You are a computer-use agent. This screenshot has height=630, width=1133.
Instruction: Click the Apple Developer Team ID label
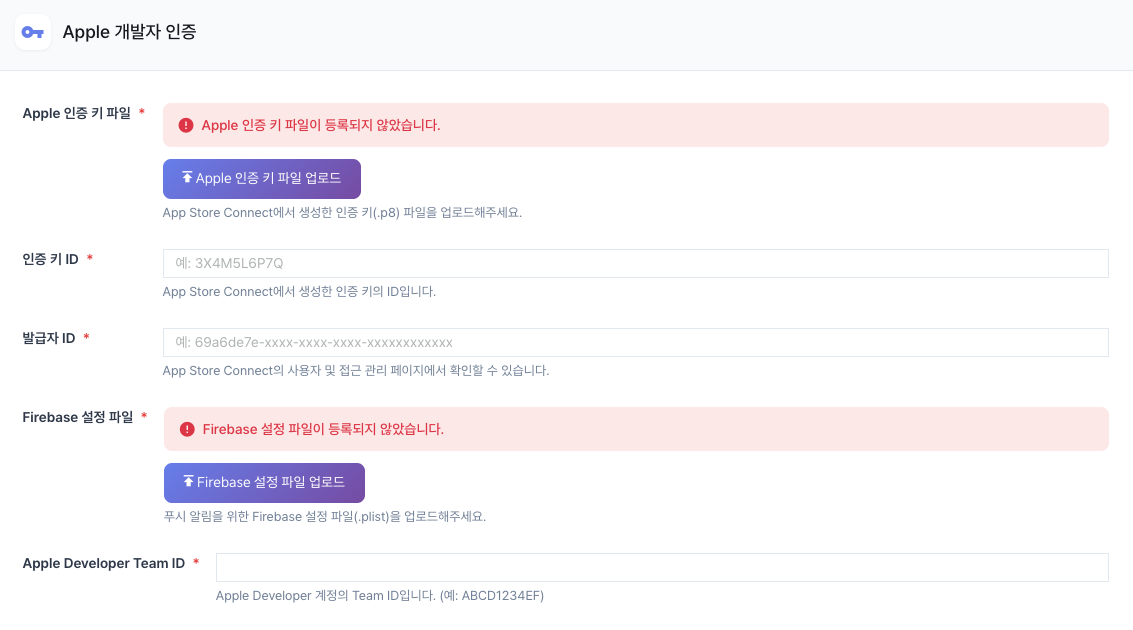point(103,563)
